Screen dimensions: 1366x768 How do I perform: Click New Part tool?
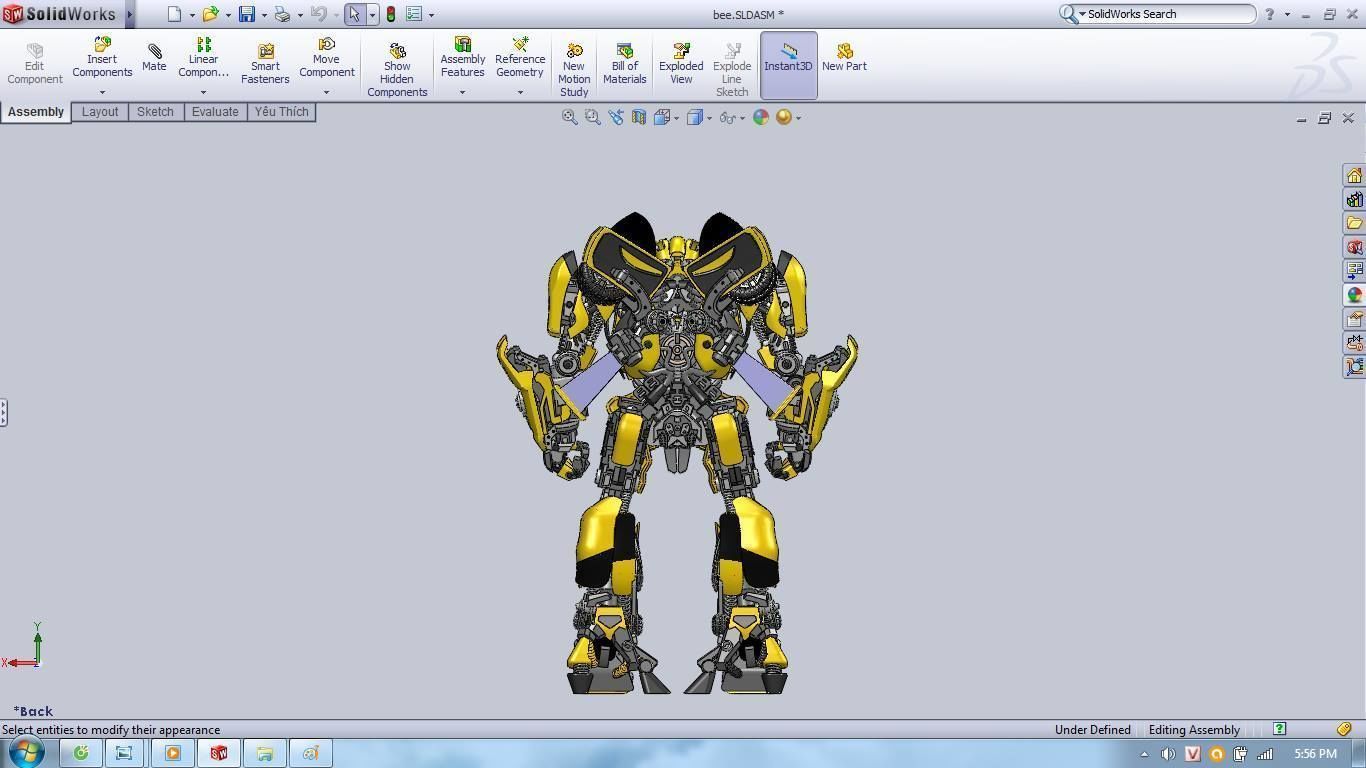[844, 58]
